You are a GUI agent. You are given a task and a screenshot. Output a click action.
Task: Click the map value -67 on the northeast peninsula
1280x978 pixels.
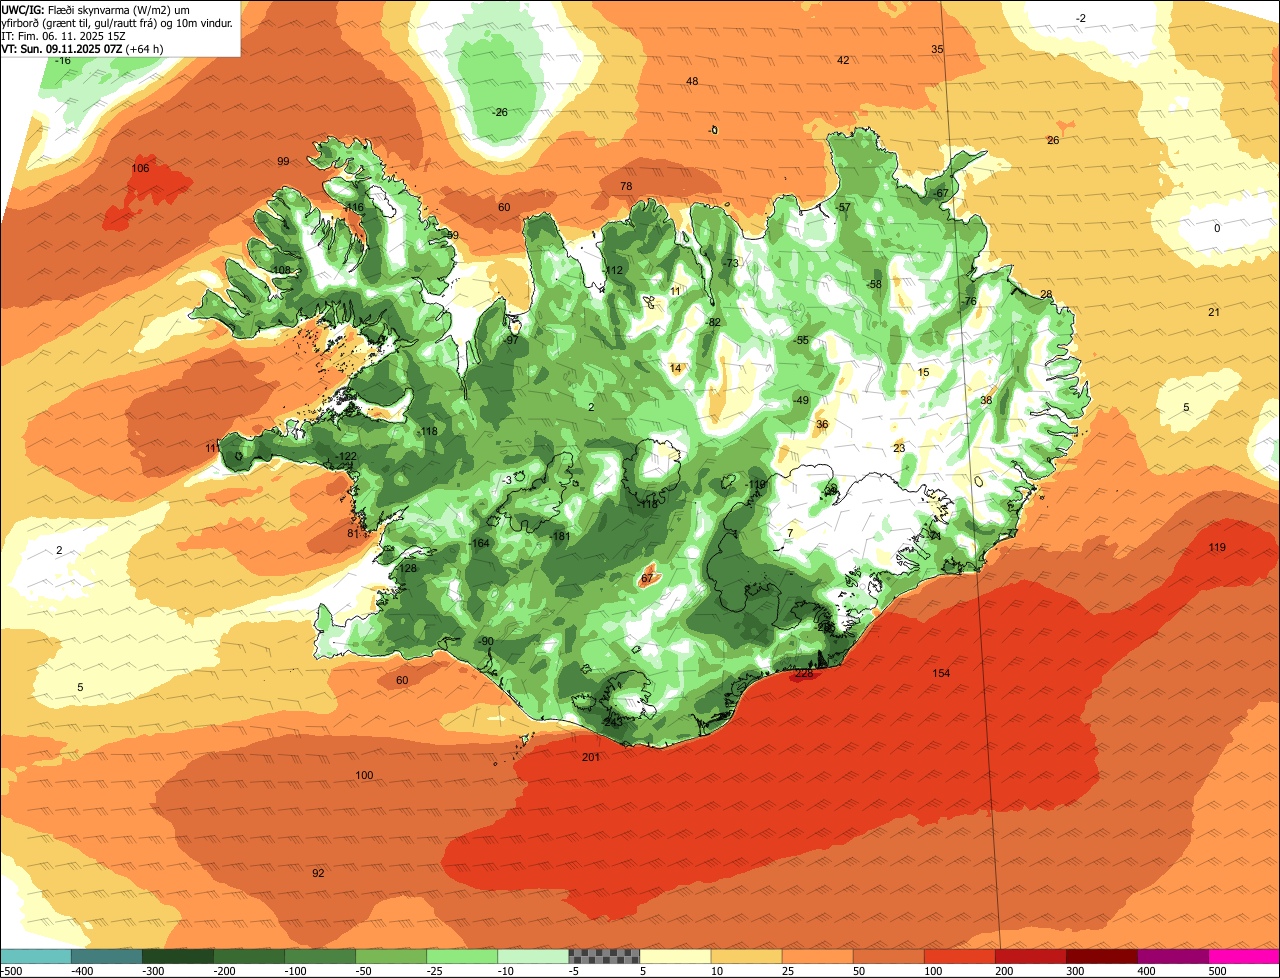click(x=939, y=193)
